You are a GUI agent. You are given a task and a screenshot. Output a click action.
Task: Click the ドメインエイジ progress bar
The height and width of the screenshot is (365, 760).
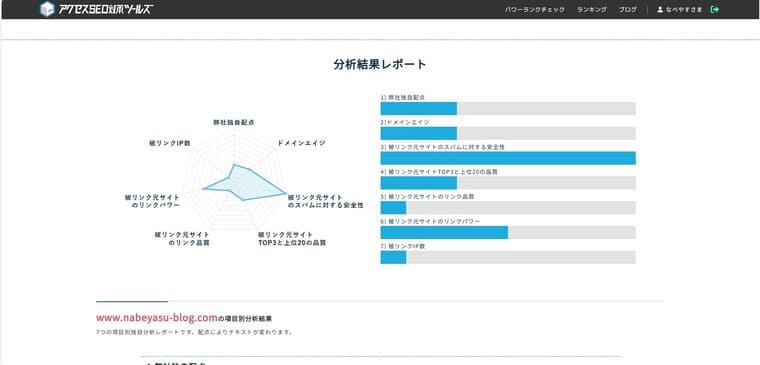point(508,133)
